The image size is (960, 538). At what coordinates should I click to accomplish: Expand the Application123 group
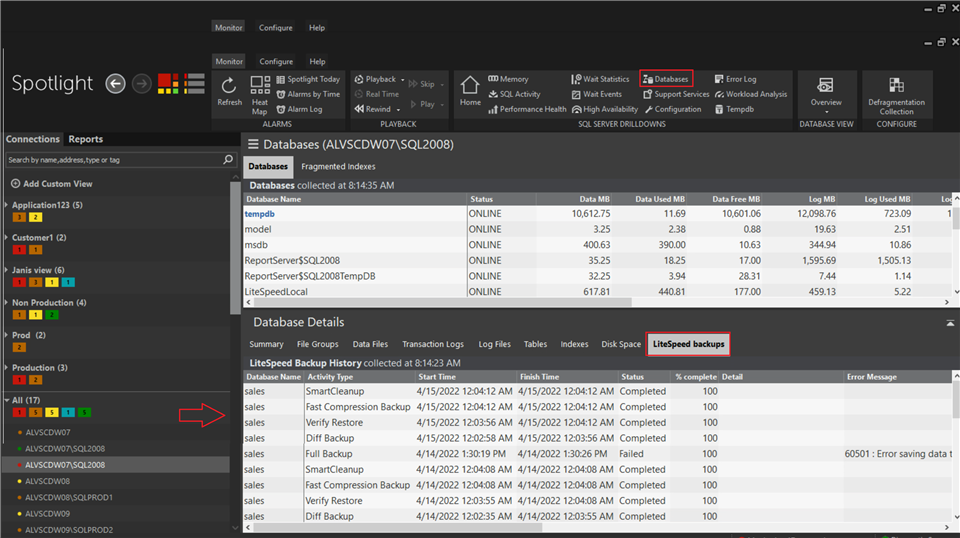click(7, 205)
